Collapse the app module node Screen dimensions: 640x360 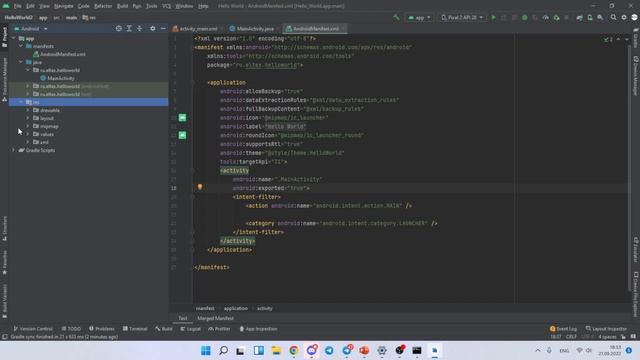click(13, 38)
